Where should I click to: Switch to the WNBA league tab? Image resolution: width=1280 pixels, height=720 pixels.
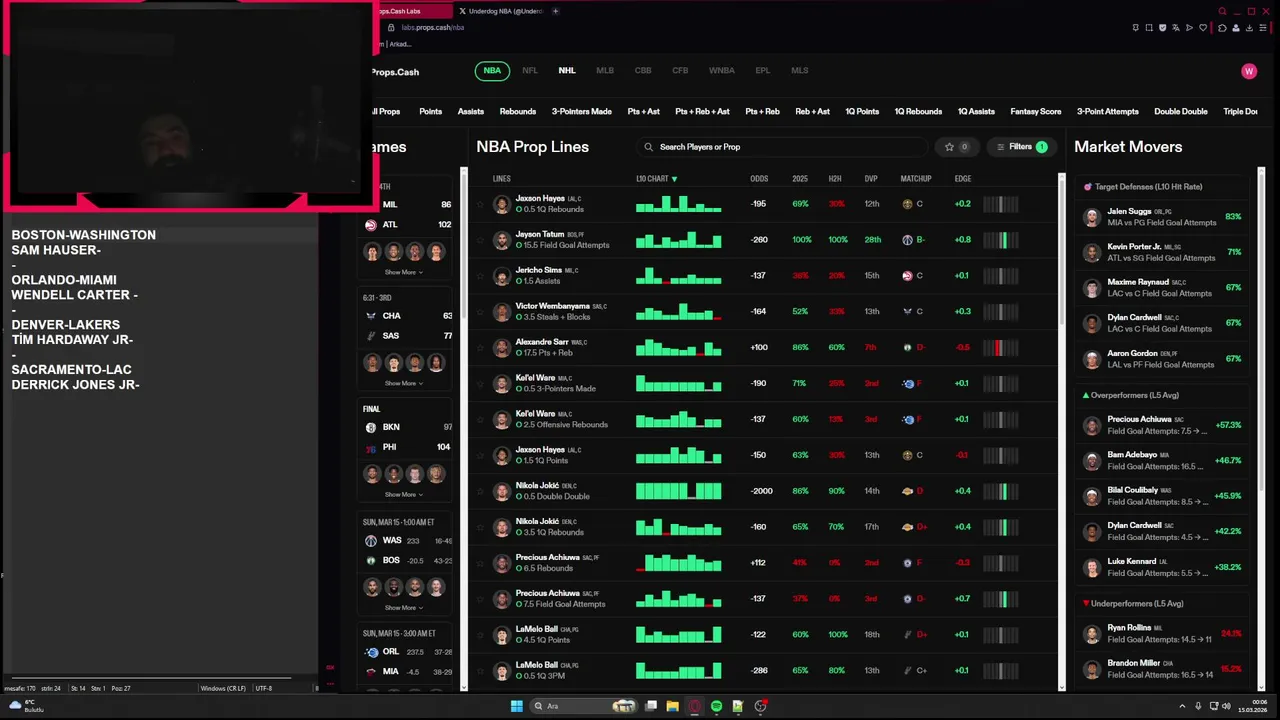click(x=722, y=71)
